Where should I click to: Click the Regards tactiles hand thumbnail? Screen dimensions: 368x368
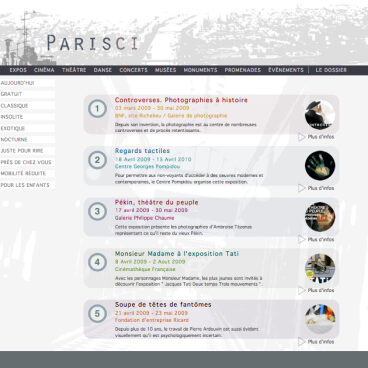[320, 166]
